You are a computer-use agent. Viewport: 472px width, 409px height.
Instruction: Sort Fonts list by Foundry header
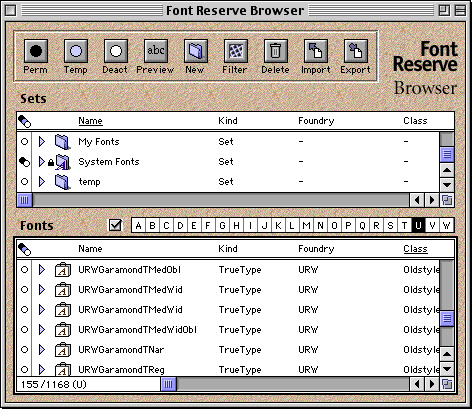316,249
